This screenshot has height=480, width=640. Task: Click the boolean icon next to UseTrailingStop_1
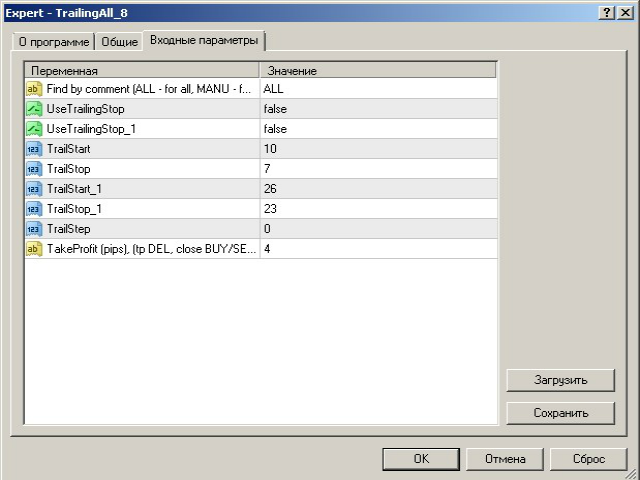coord(34,129)
